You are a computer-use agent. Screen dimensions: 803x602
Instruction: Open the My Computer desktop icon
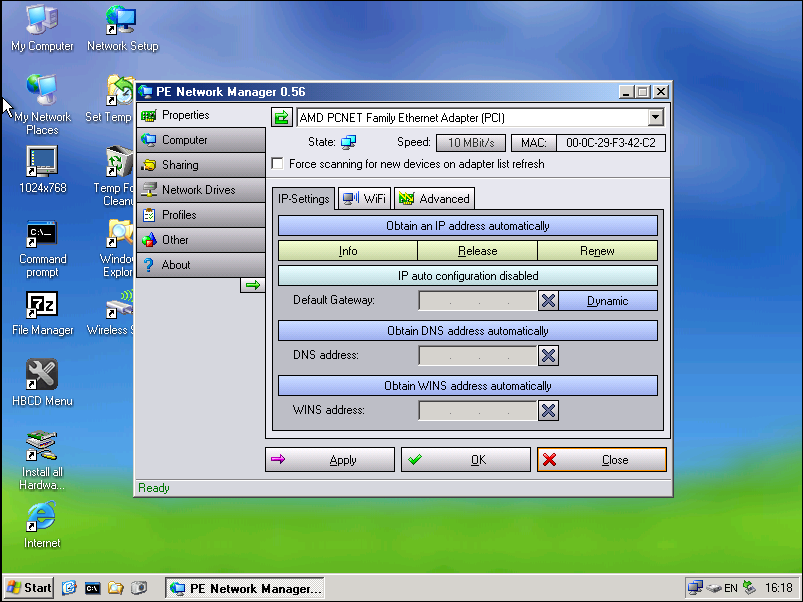tap(42, 28)
